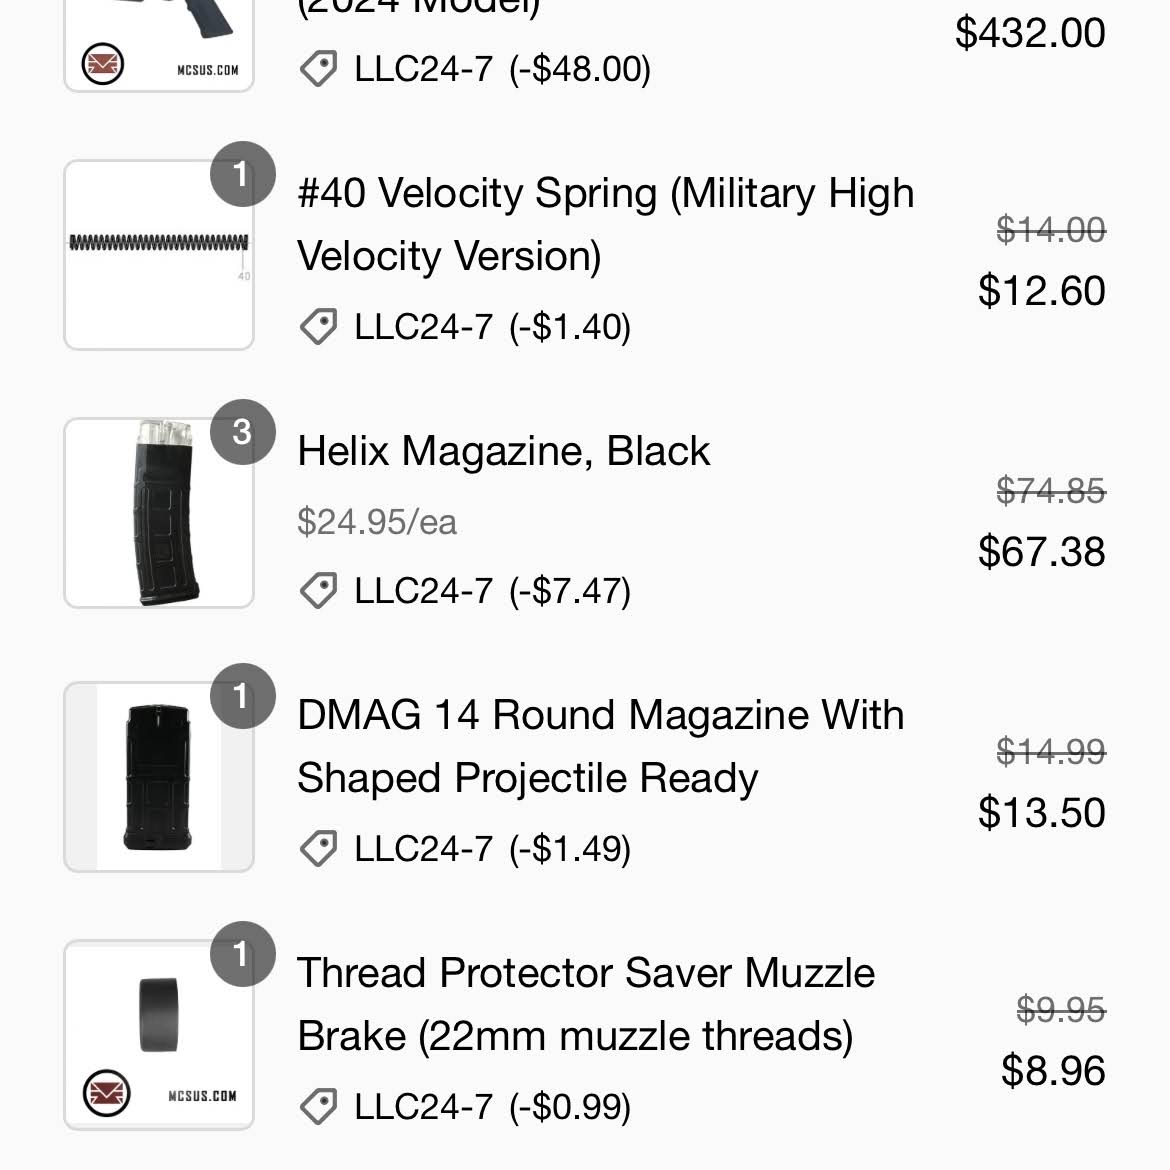Tap the quantity badge on the DMAG magazine
The width and height of the screenshot is (1170, 1170).
[x=242, y=696]
